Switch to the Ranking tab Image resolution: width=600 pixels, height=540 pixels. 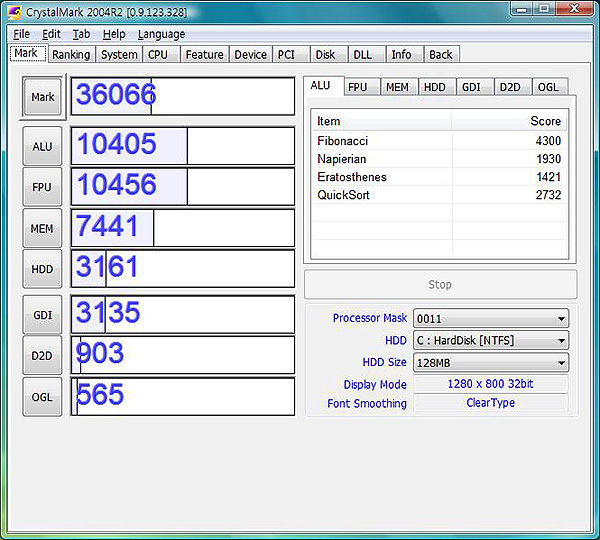[x=71, y=54]
